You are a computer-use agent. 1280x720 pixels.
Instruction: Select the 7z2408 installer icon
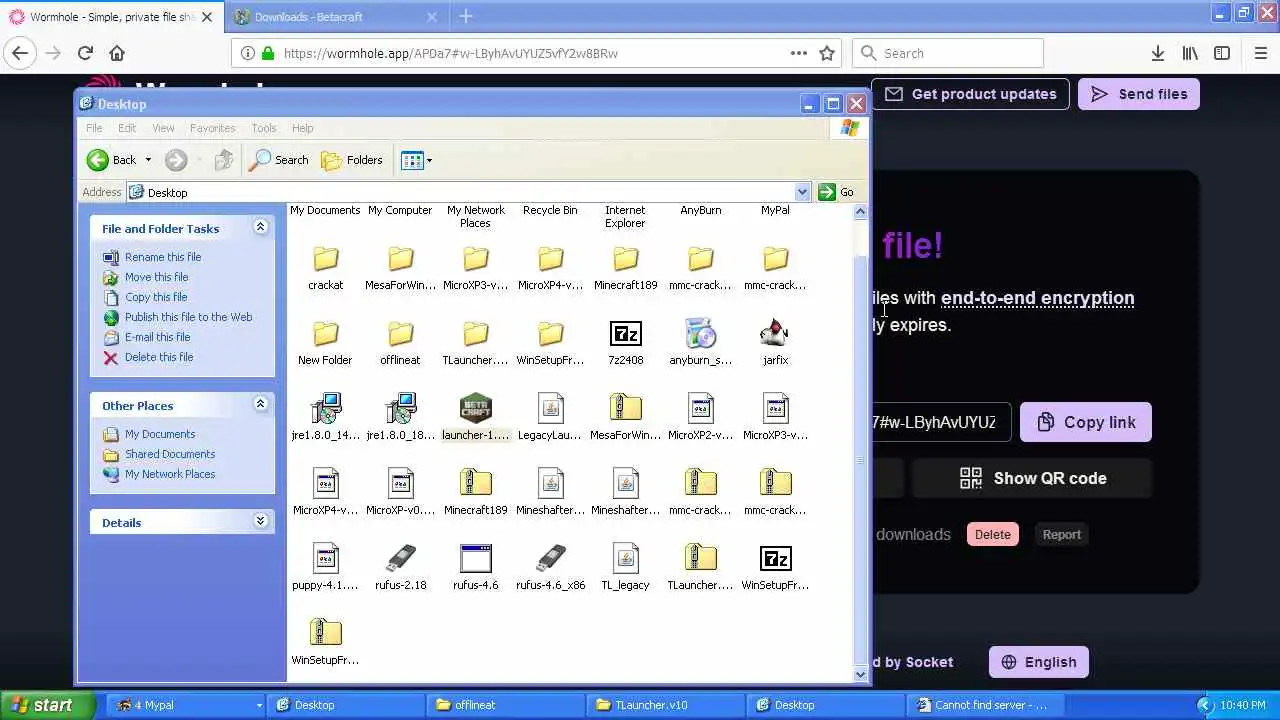point(625,334)
